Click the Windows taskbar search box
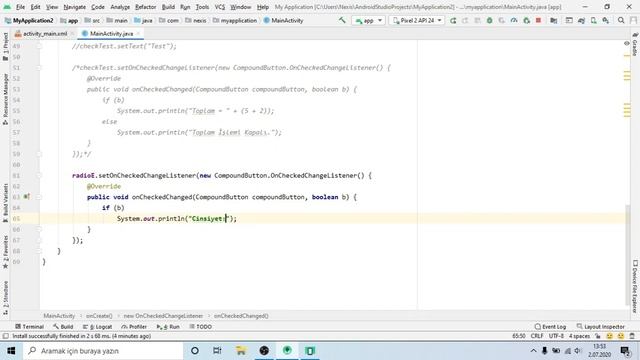 (103, 351)
